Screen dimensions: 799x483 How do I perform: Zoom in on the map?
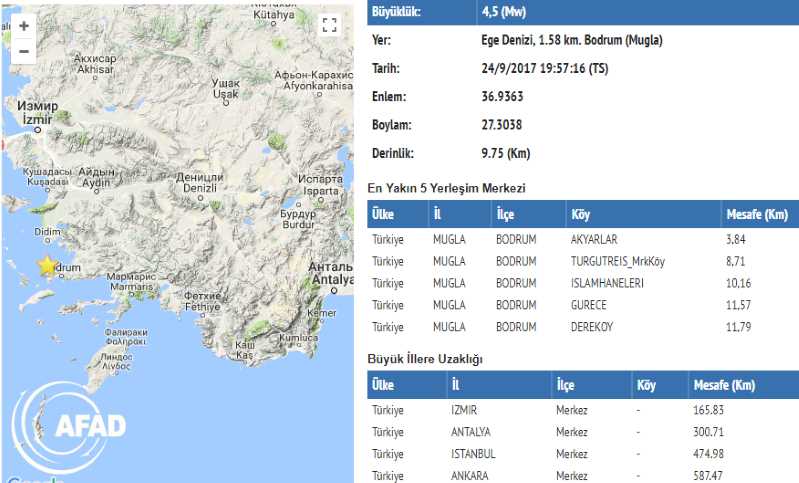click(x=24, y=26)
